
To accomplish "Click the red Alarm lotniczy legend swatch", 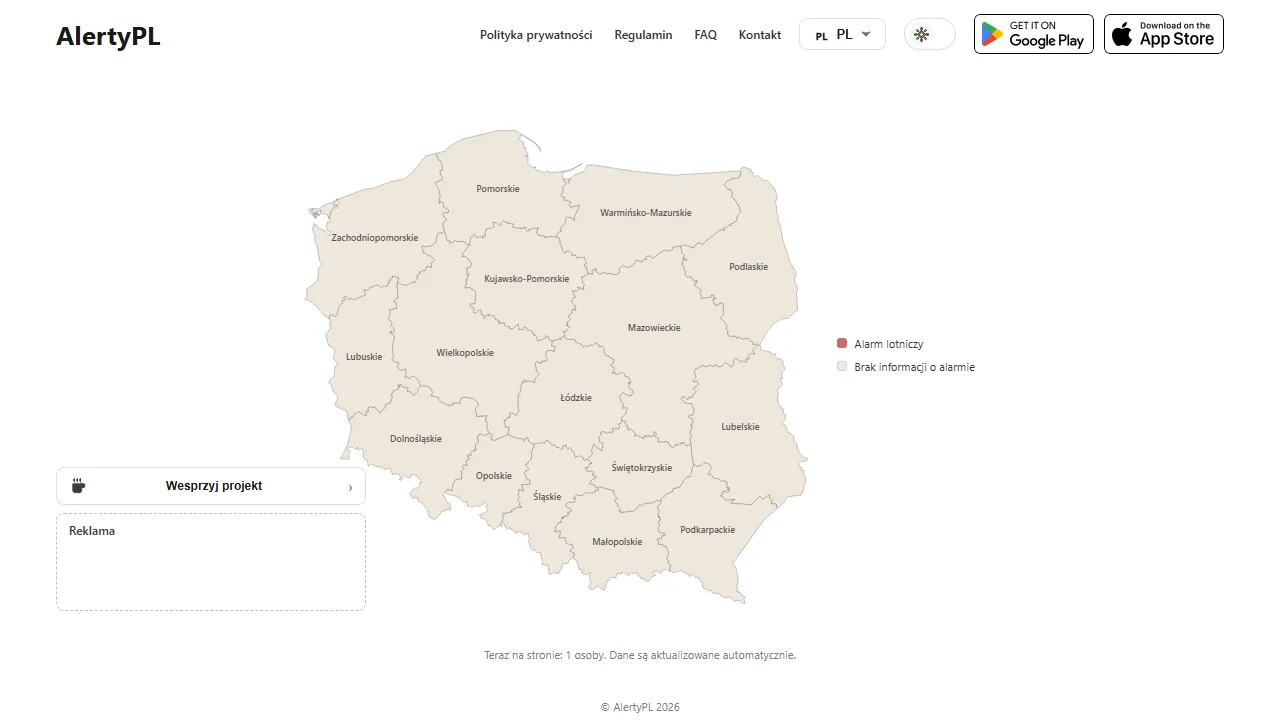I will point(841,342).
